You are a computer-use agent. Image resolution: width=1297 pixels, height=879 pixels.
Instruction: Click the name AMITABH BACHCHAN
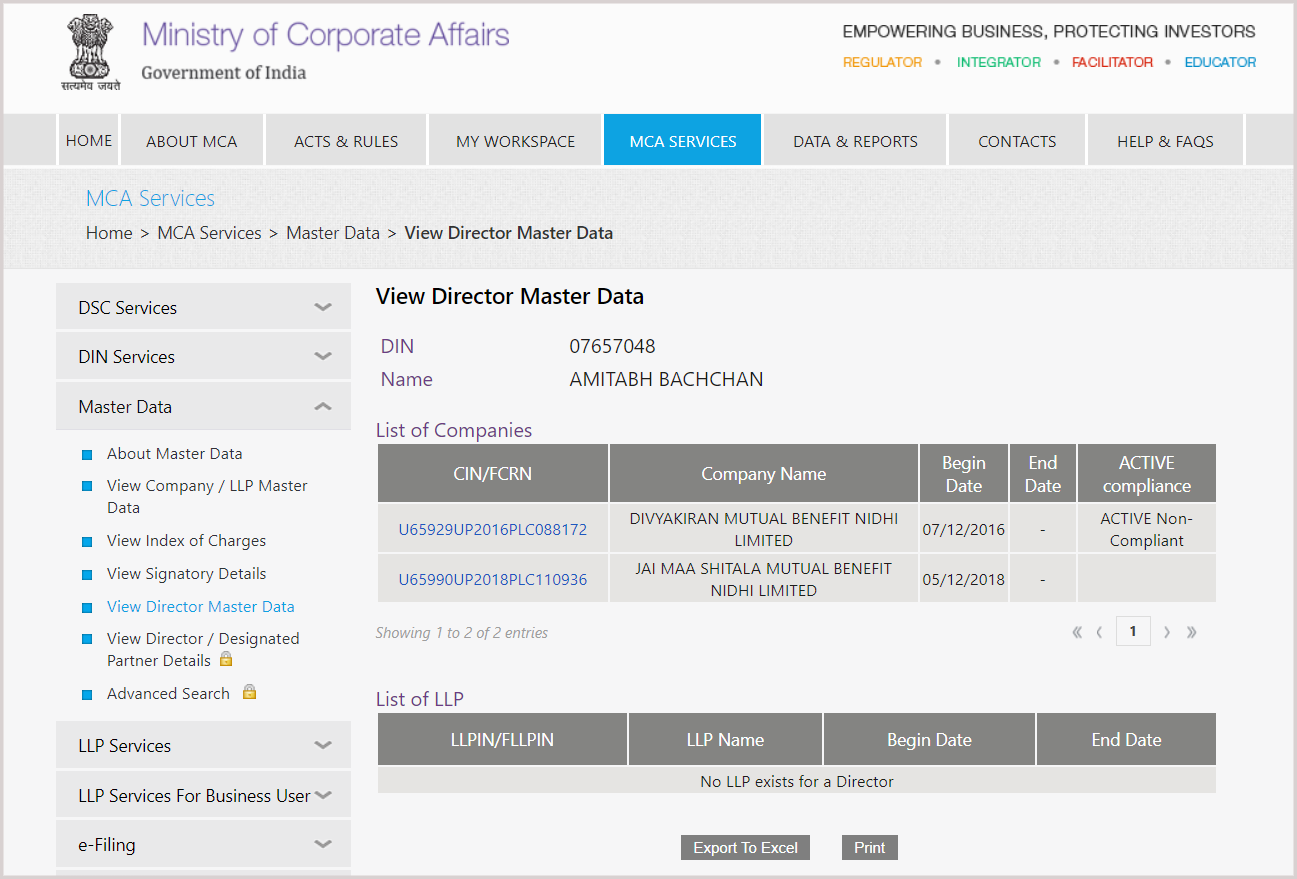point(666,379)
